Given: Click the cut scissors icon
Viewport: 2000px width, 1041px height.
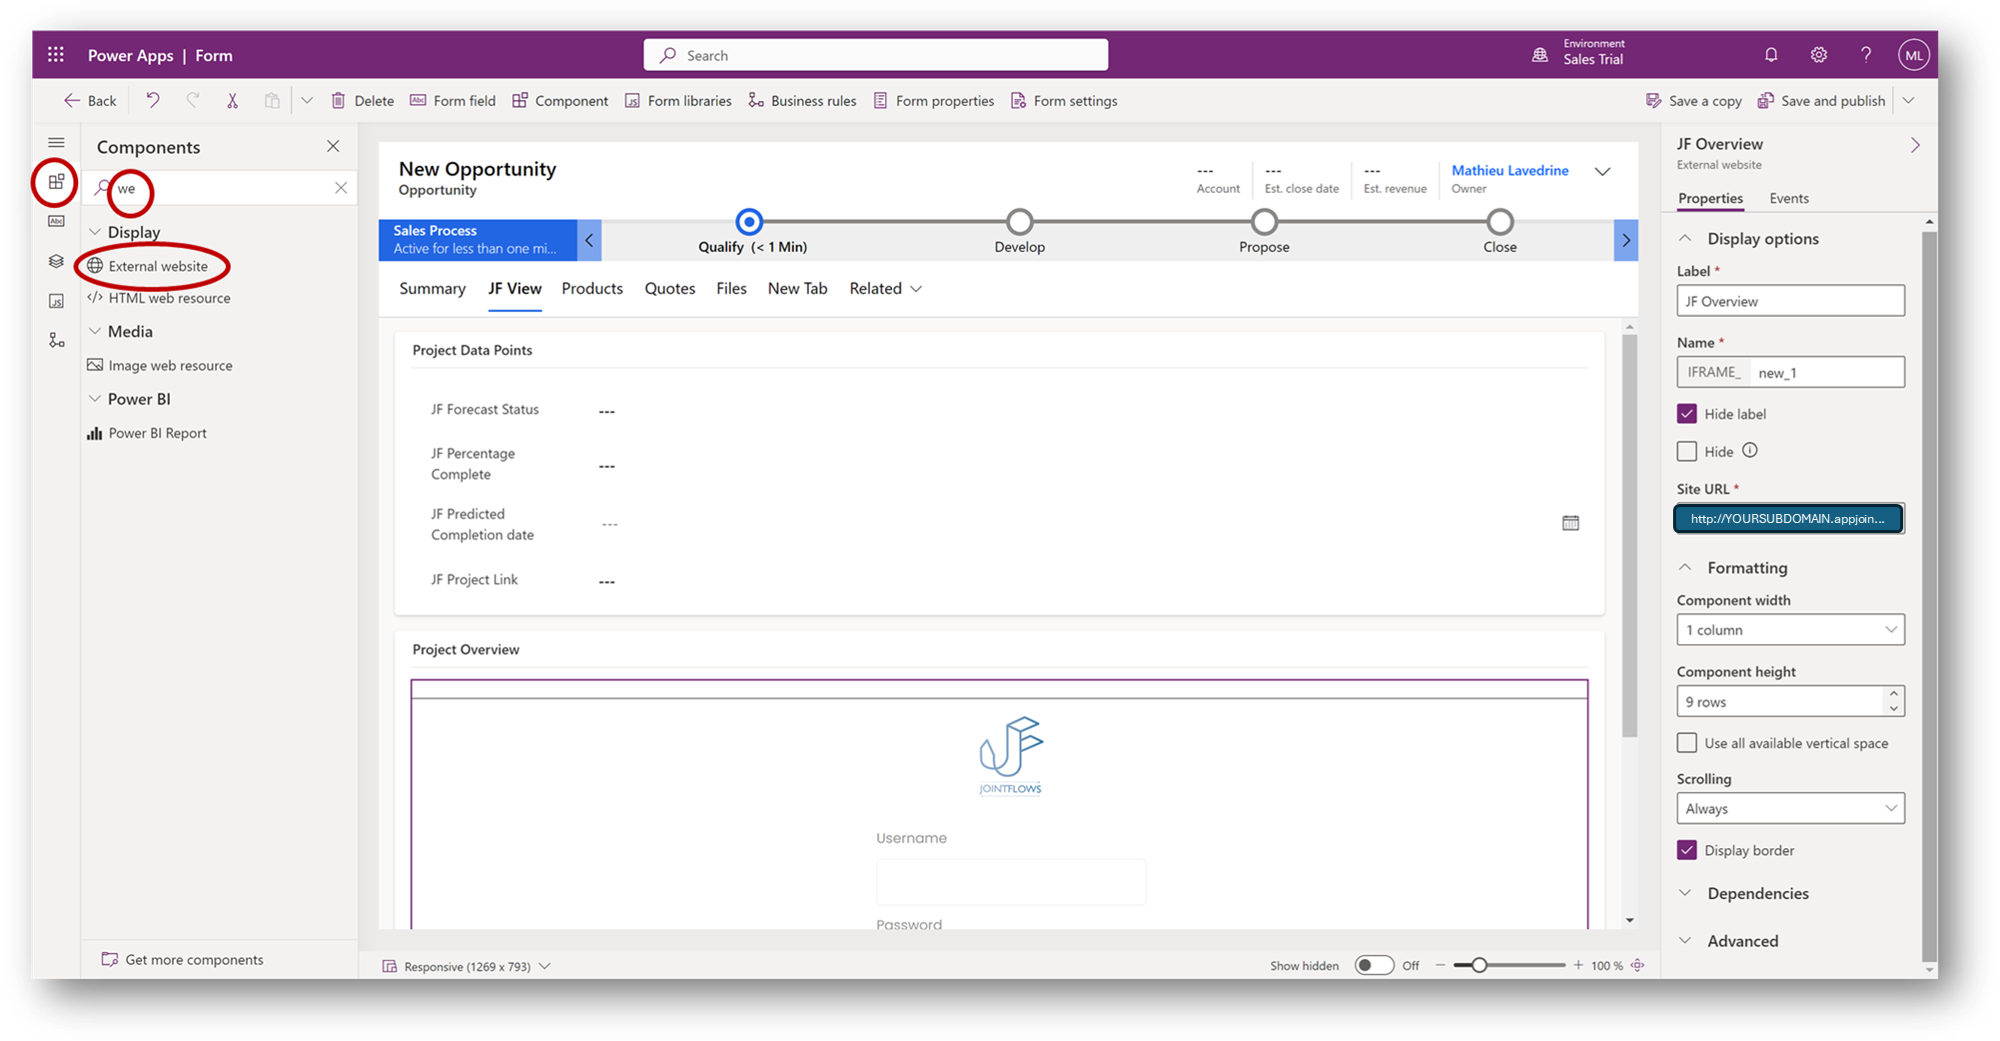Looking at the screenshot, I should pos(232,100).
